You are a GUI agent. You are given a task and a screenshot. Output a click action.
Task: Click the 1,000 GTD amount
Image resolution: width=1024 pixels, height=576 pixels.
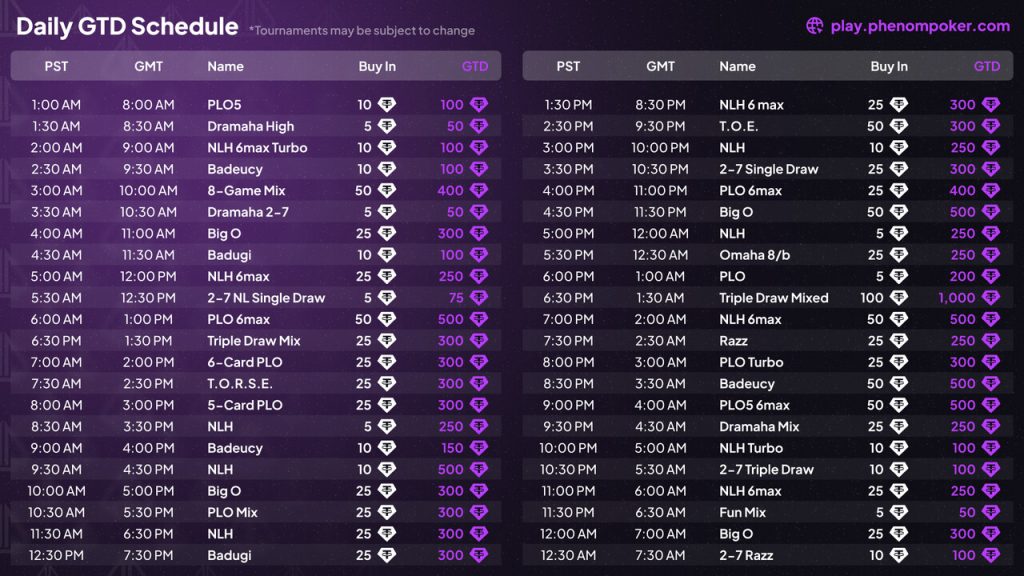pos(956,298)
